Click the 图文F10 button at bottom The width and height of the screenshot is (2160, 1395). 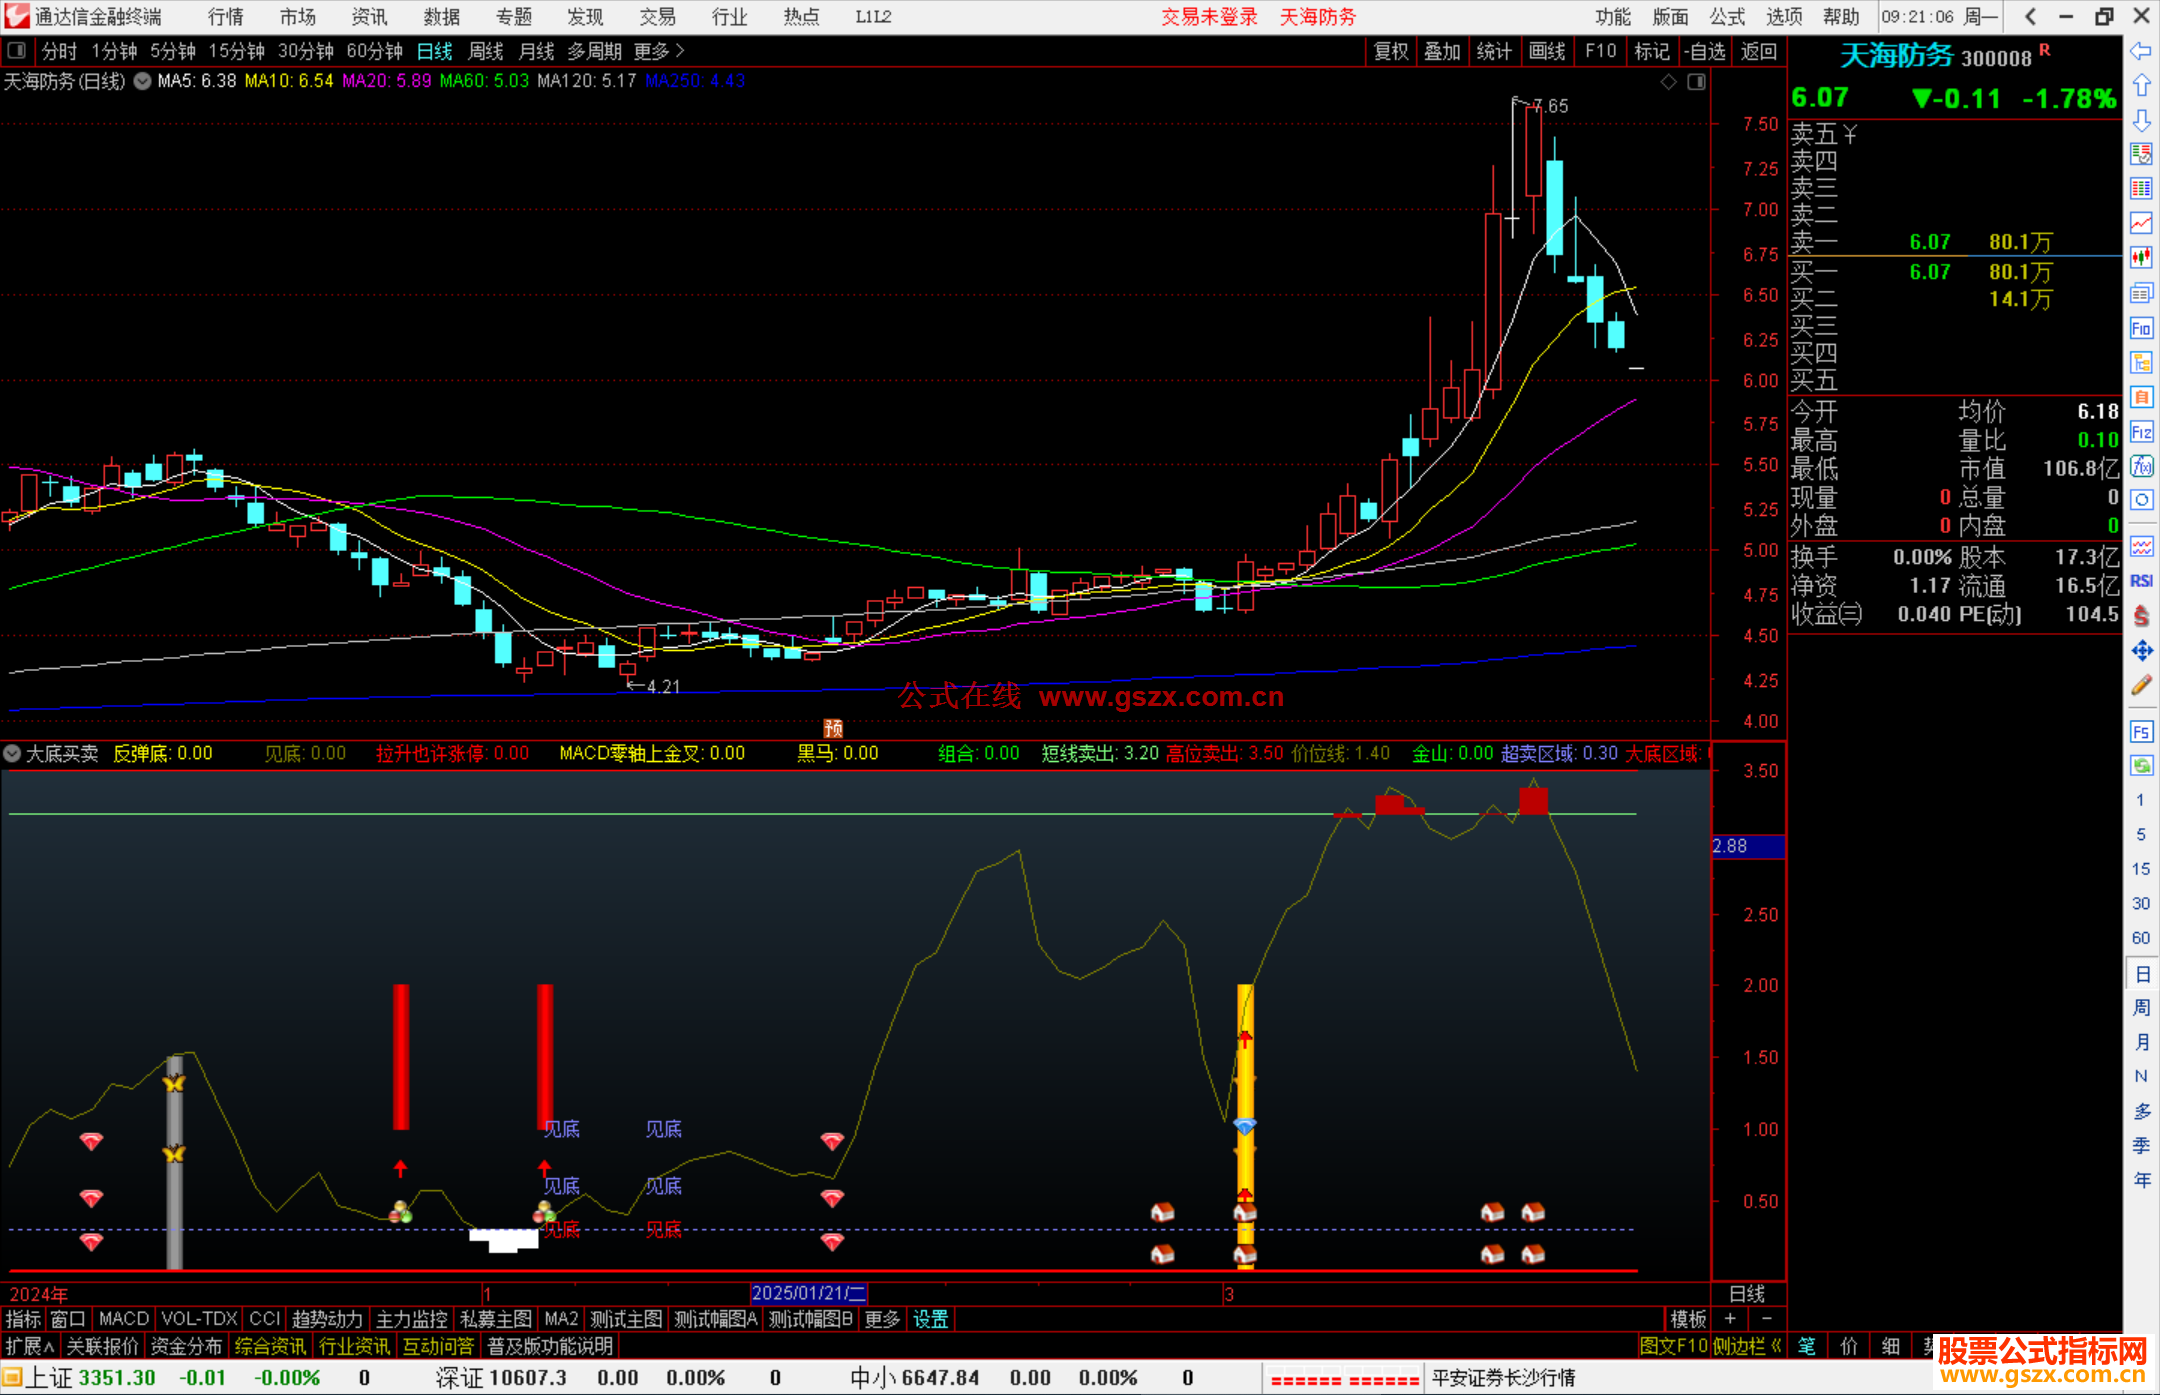1673,1346
